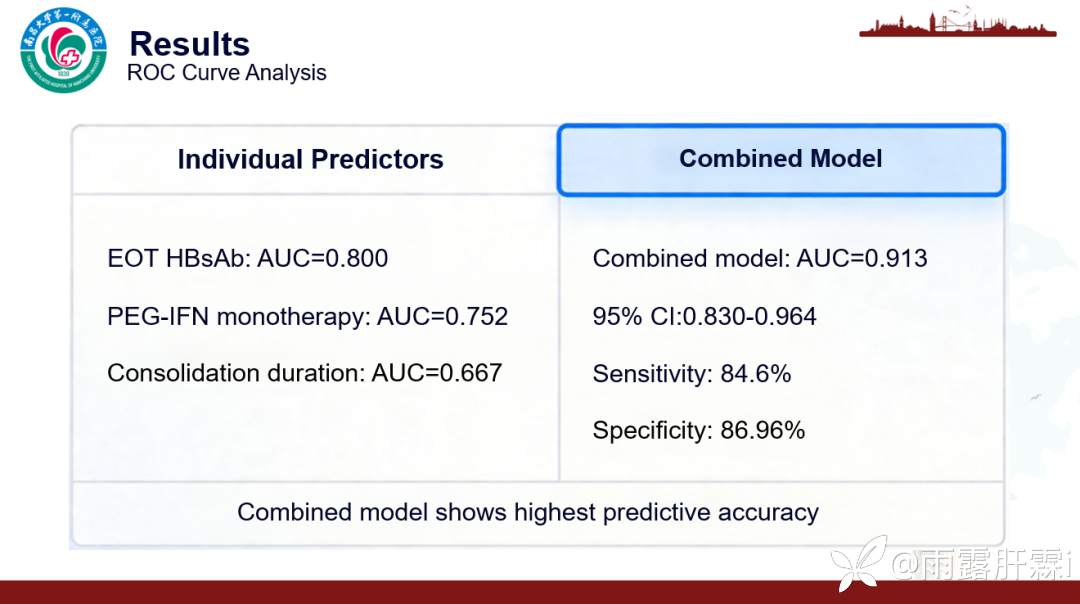The image size is (1080, 604).
Task: Click the Weibo watermark username text
Action: [981, 565]
